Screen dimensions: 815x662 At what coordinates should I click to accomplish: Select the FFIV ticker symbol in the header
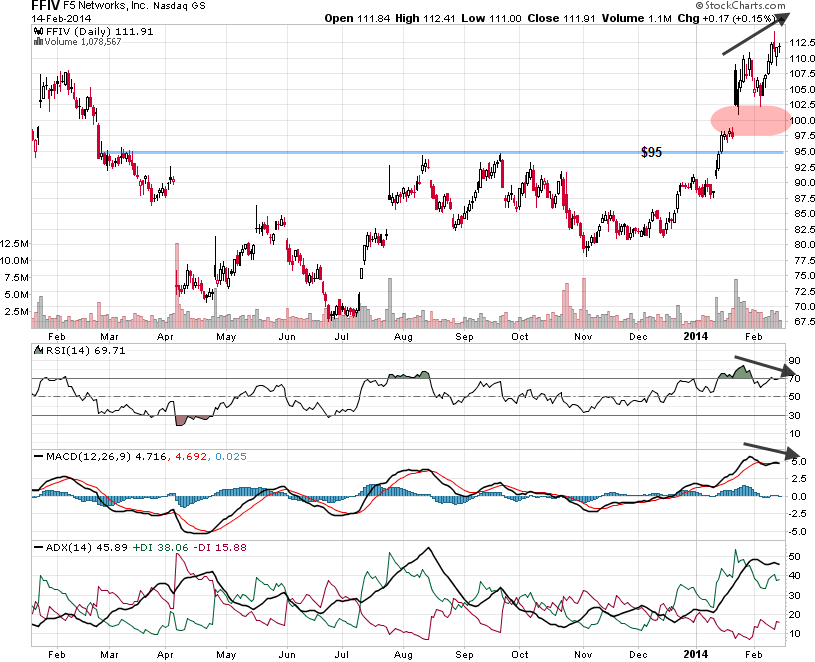[46, 6]
